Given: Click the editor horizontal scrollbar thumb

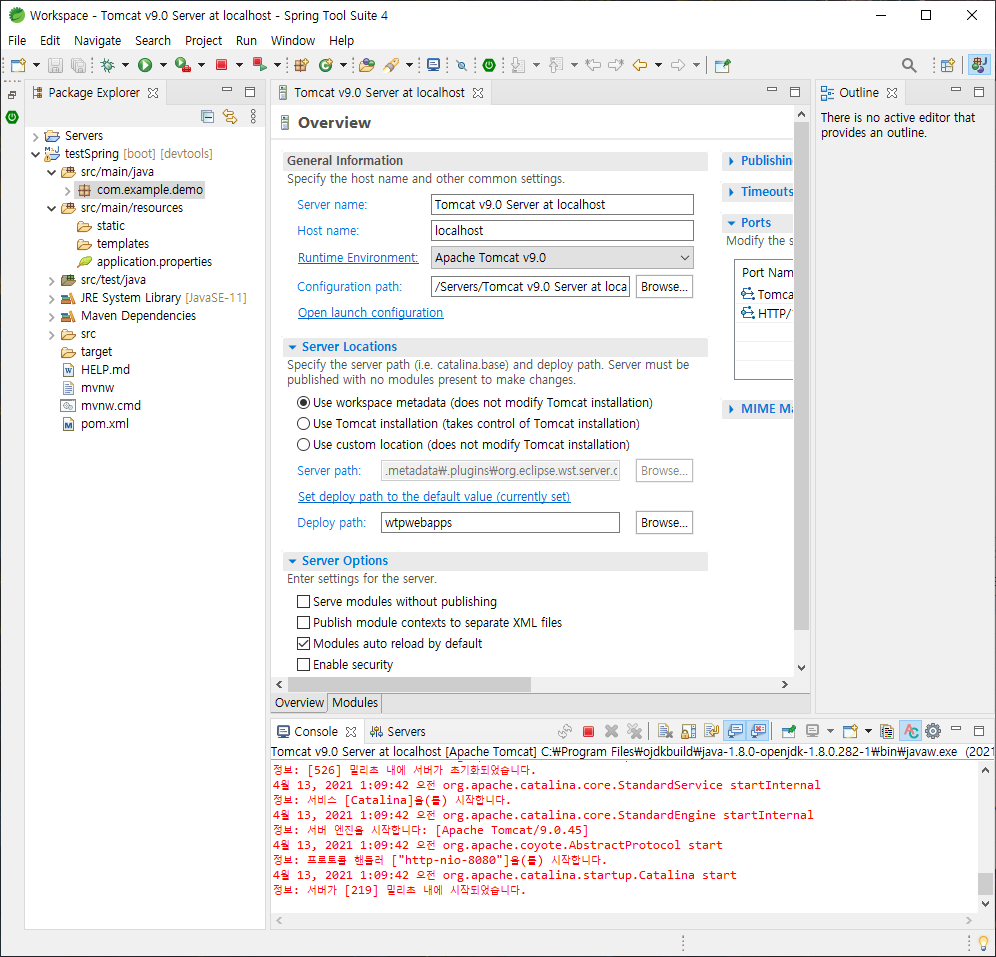Looking at the screenshot, I should coord(409,684).
